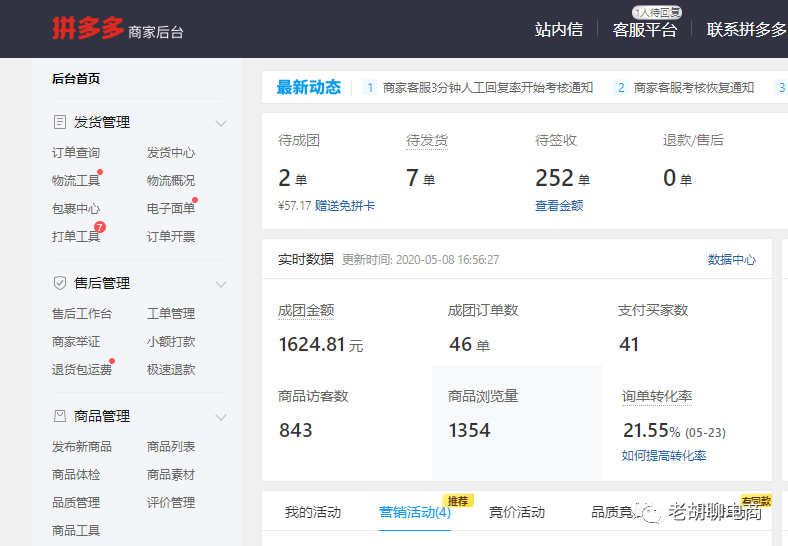Click the 待签收 252 单 count

tap(562, 178)
